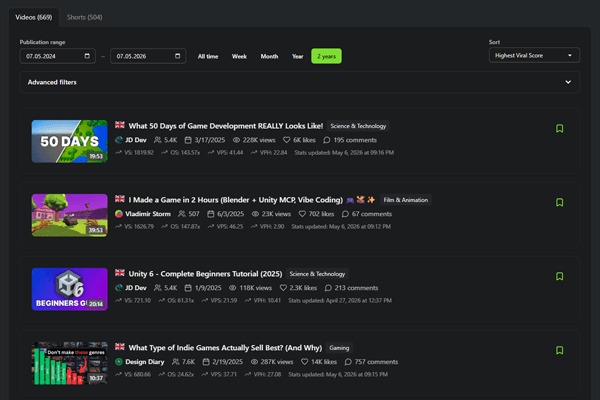This screenshot has width=600, height=400.
Task: Bookmark the Blender + Unity MCP video
Action: [559, 202]
